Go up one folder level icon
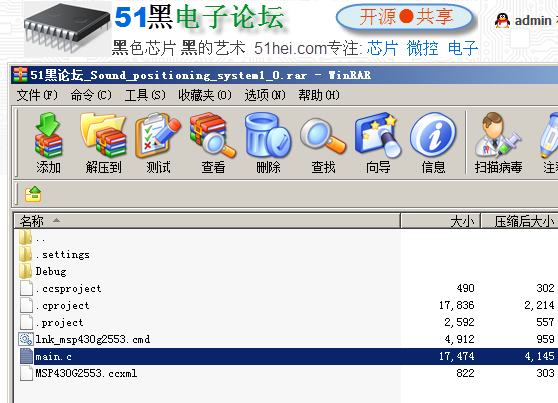This screenshot has width=558, height=403. (33, 194)
